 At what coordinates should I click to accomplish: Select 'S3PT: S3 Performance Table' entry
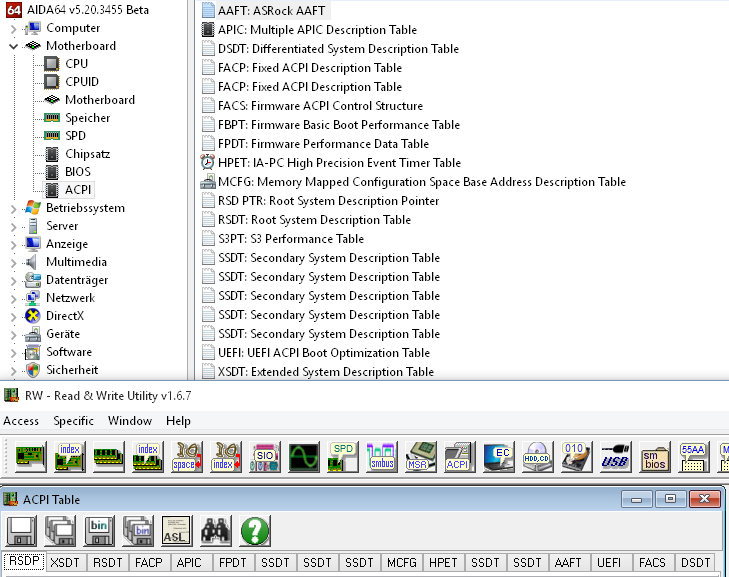(291, 239)
